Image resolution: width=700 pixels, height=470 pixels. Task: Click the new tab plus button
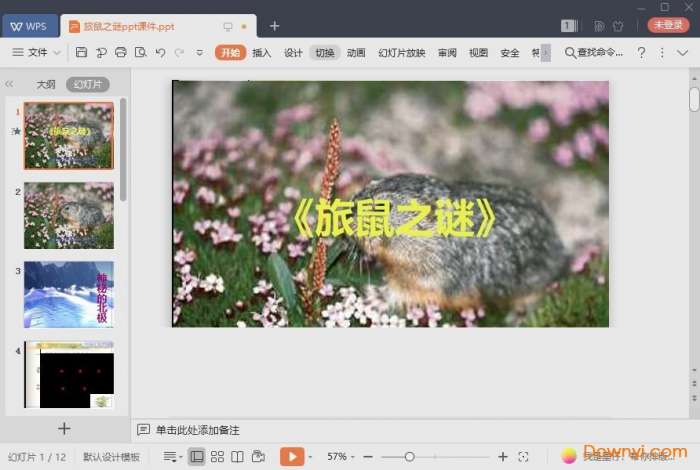coord(275,26)
